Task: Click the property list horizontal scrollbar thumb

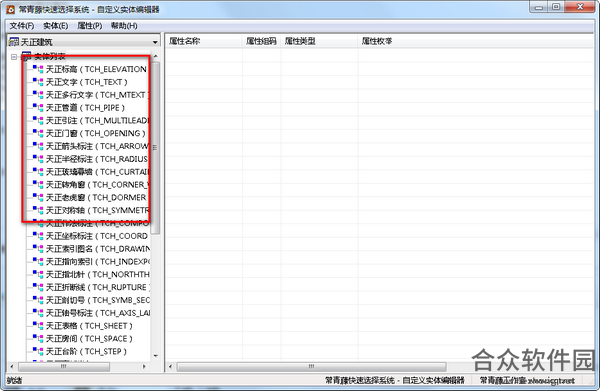Action: click(x=311, y=367)
